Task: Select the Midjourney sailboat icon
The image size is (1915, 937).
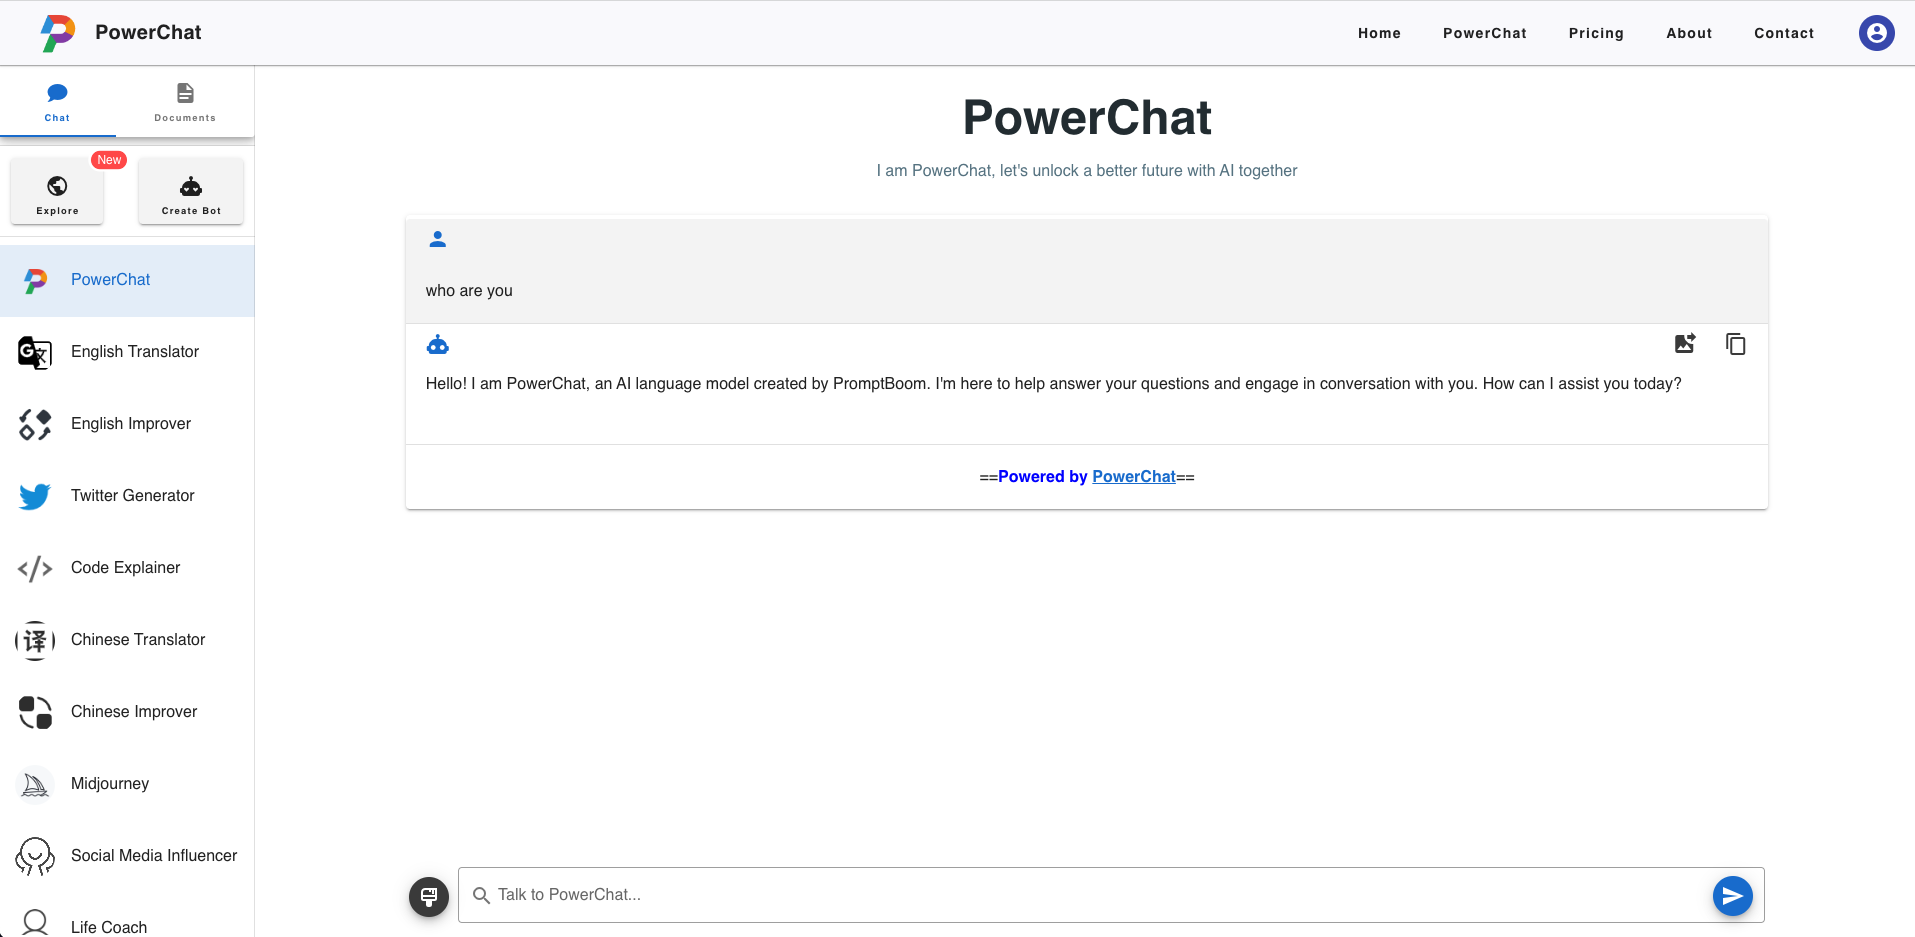Action: coord(35,784)
